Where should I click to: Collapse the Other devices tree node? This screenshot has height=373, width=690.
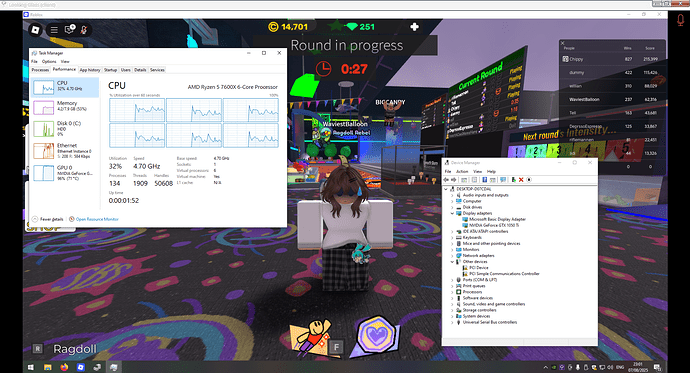point(452,262)
